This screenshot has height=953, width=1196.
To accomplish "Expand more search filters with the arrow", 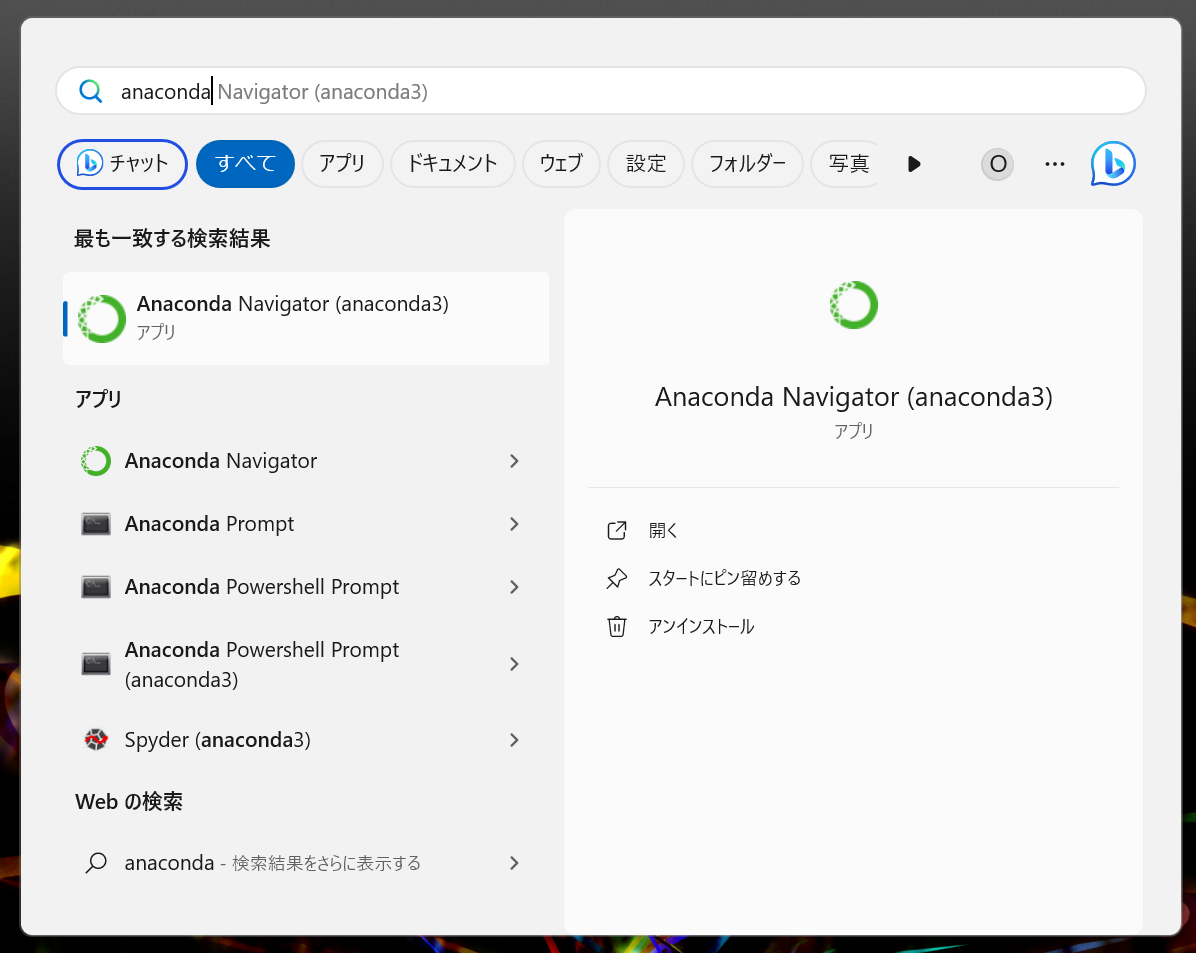I will pyautogui.click(x=913, y=164).
